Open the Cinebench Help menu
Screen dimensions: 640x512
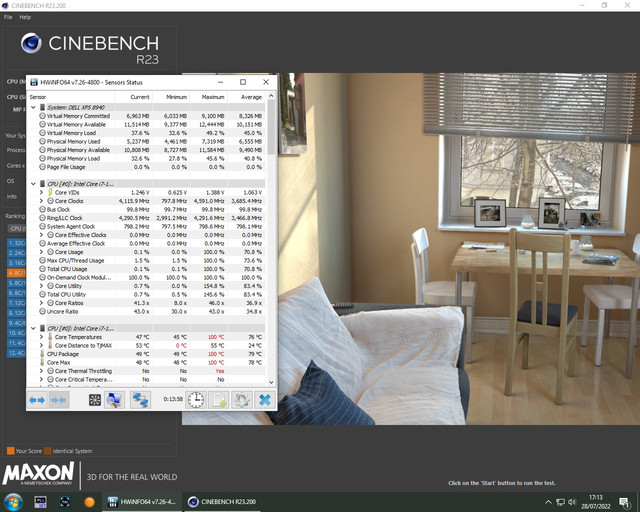(x=25, y=17)
